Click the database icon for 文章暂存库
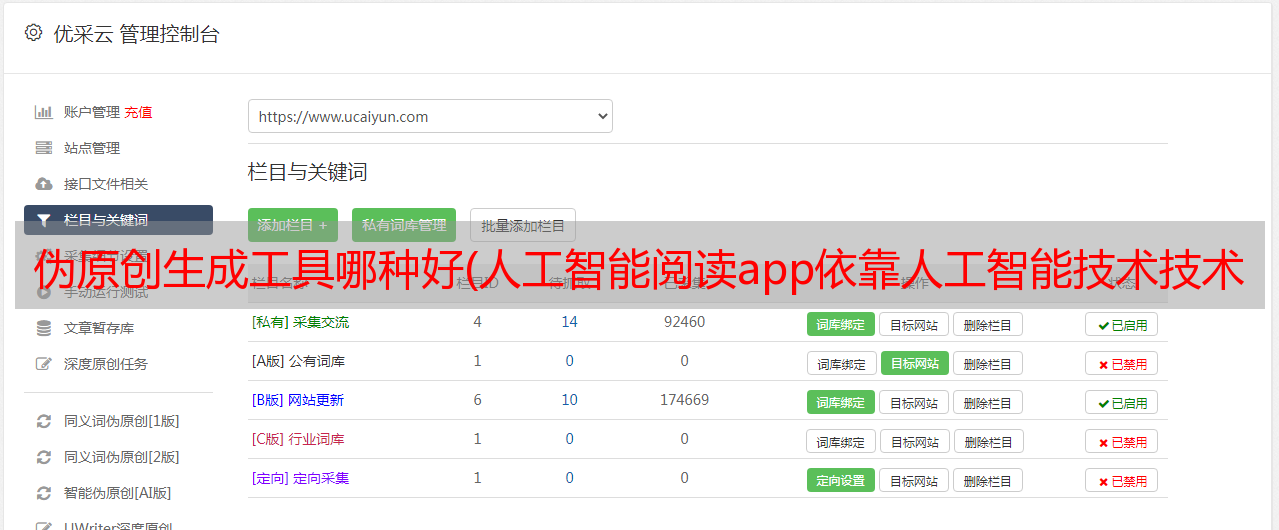The image size is (1279, 530). pyautogui.click(x=43, y=328)
